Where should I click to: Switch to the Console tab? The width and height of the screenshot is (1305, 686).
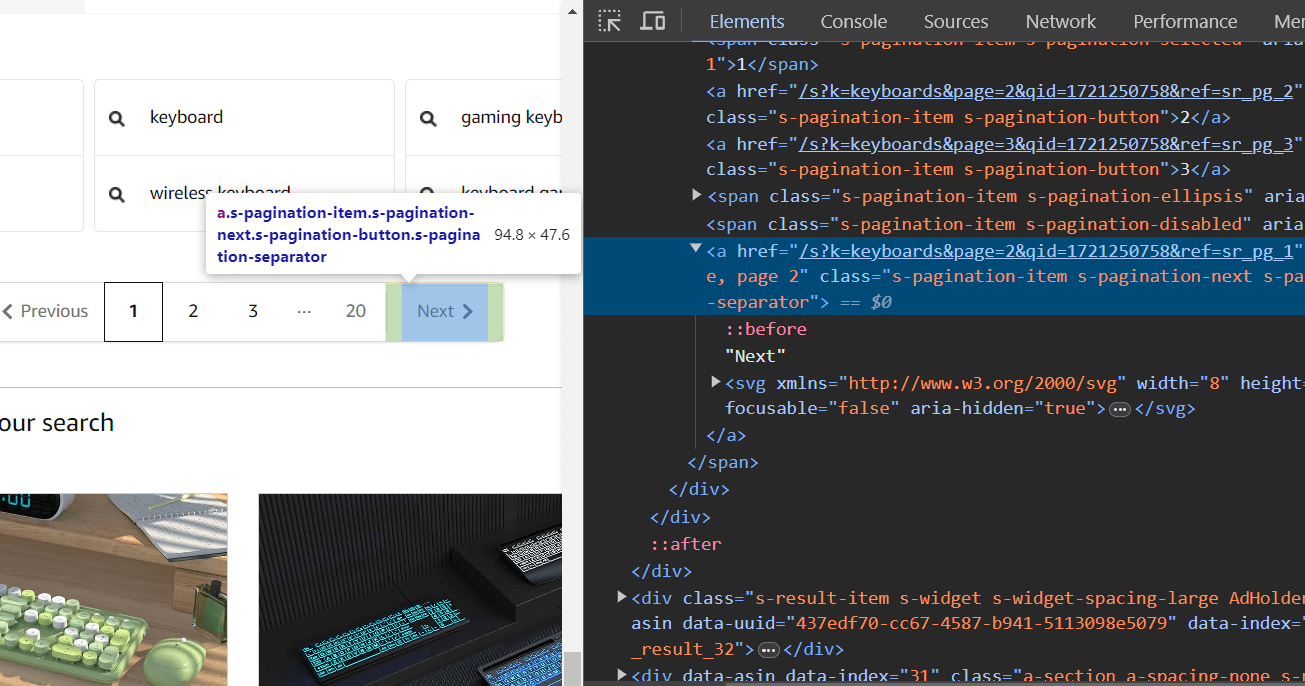click(853, 21)
